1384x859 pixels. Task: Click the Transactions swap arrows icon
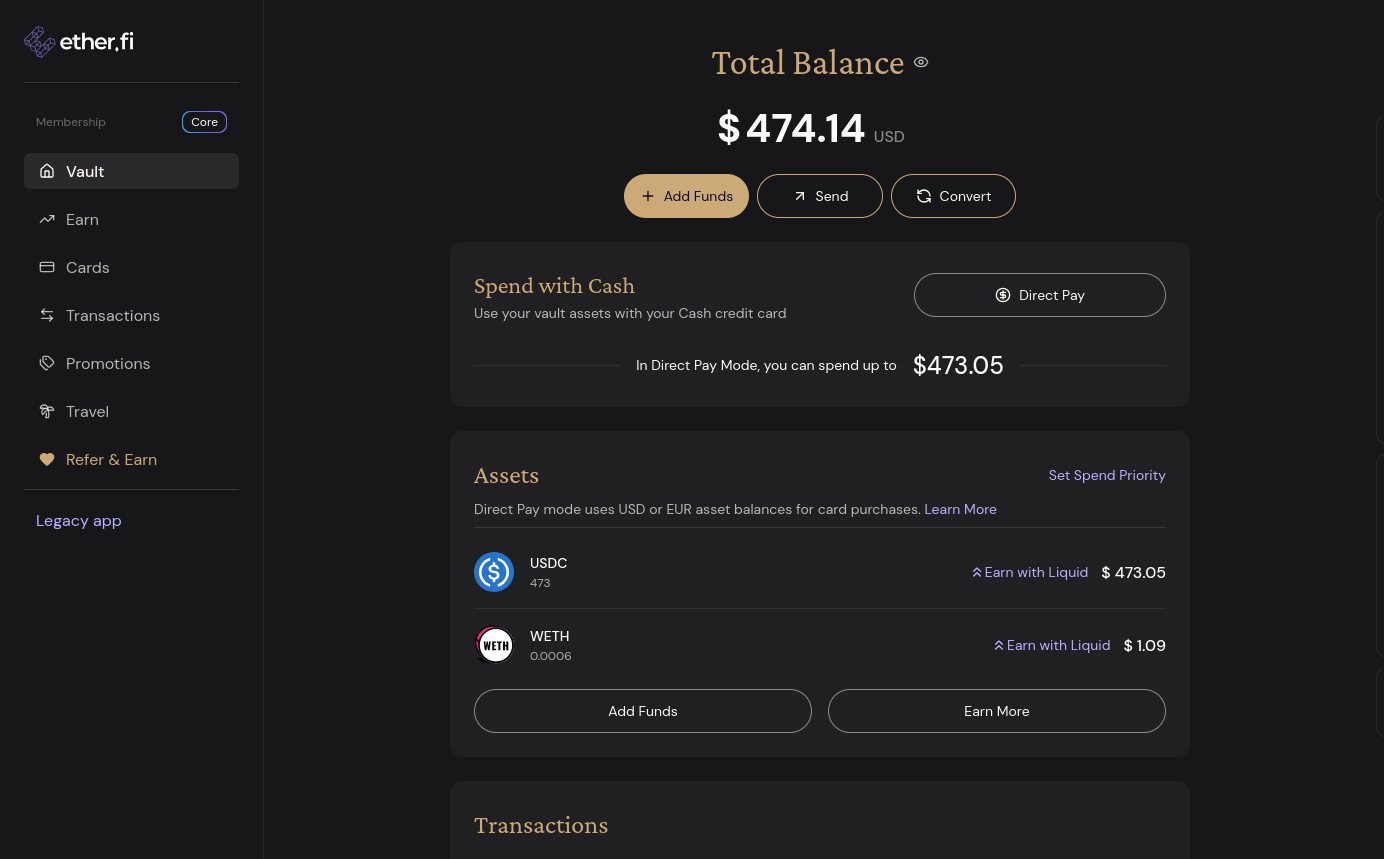(x=47, y=315)
